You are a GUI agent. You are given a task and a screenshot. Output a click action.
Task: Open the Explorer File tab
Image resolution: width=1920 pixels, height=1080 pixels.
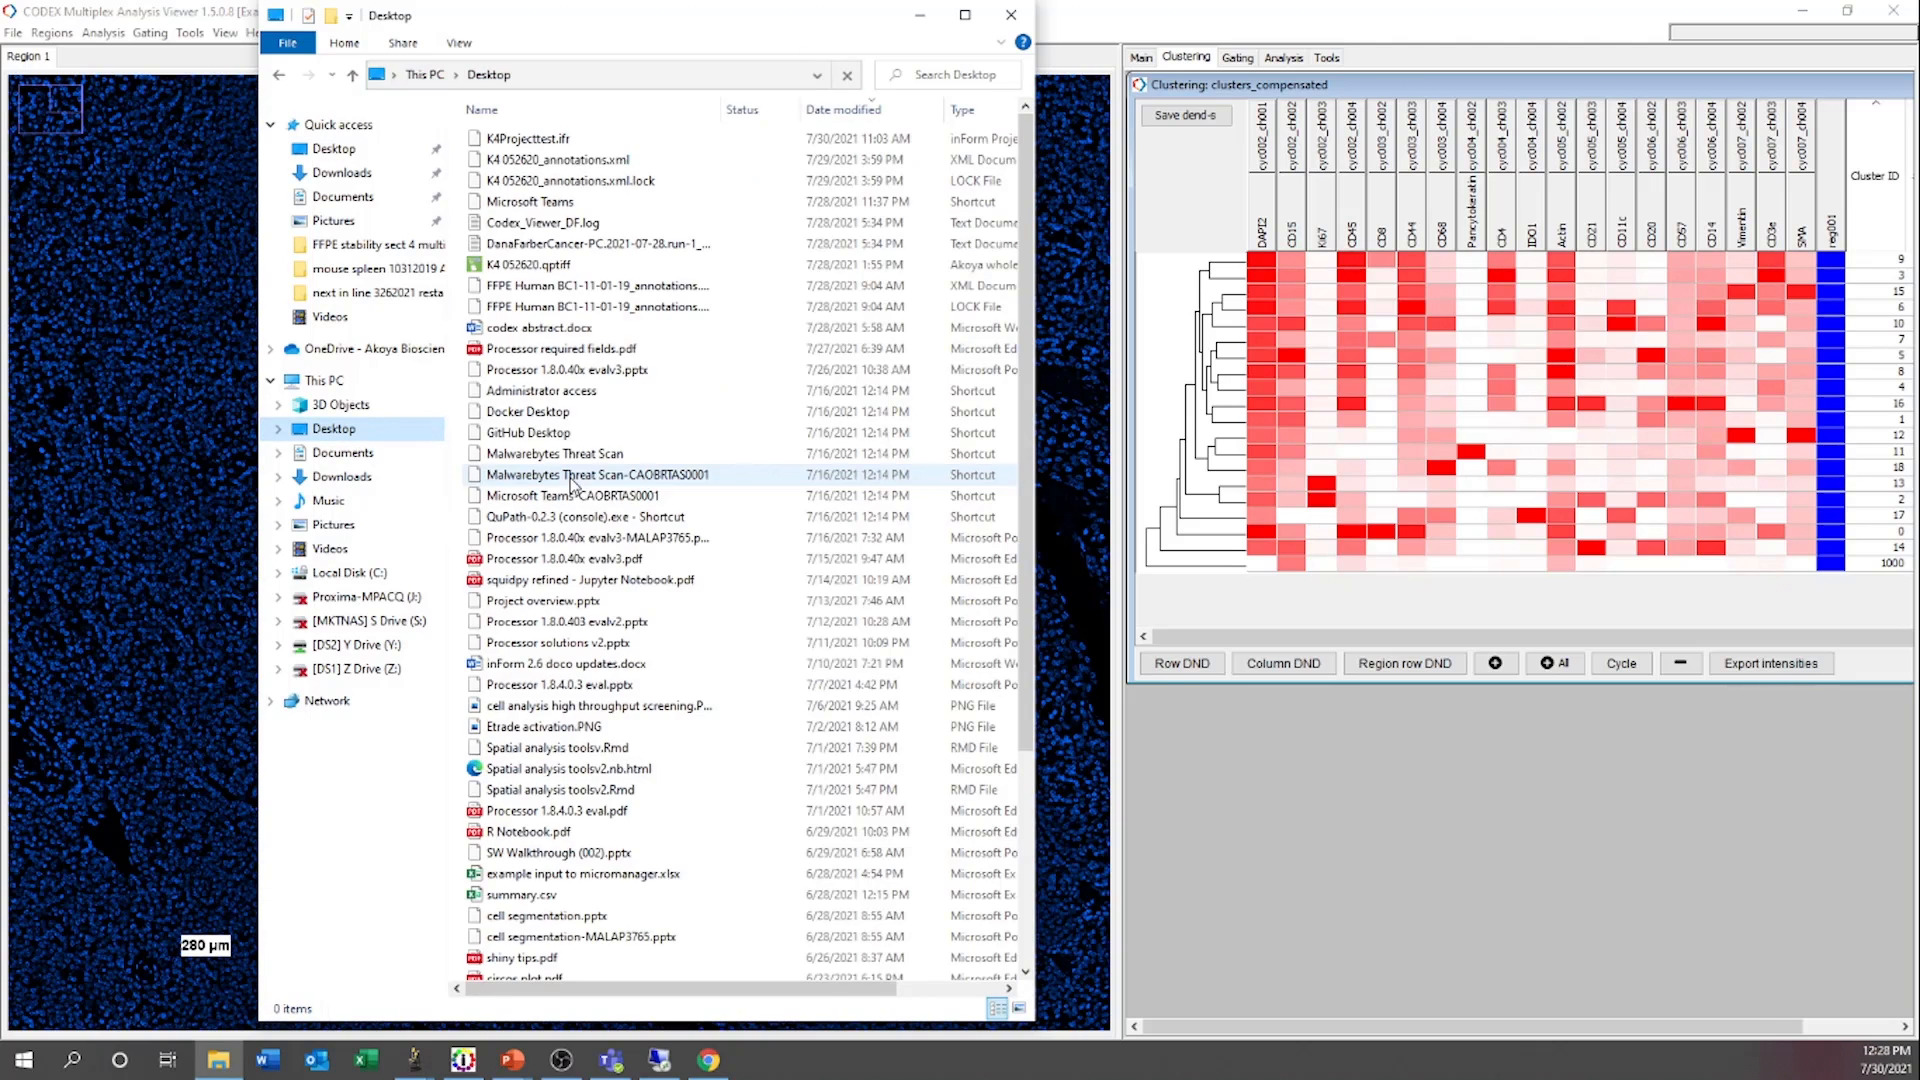(287, 43)
